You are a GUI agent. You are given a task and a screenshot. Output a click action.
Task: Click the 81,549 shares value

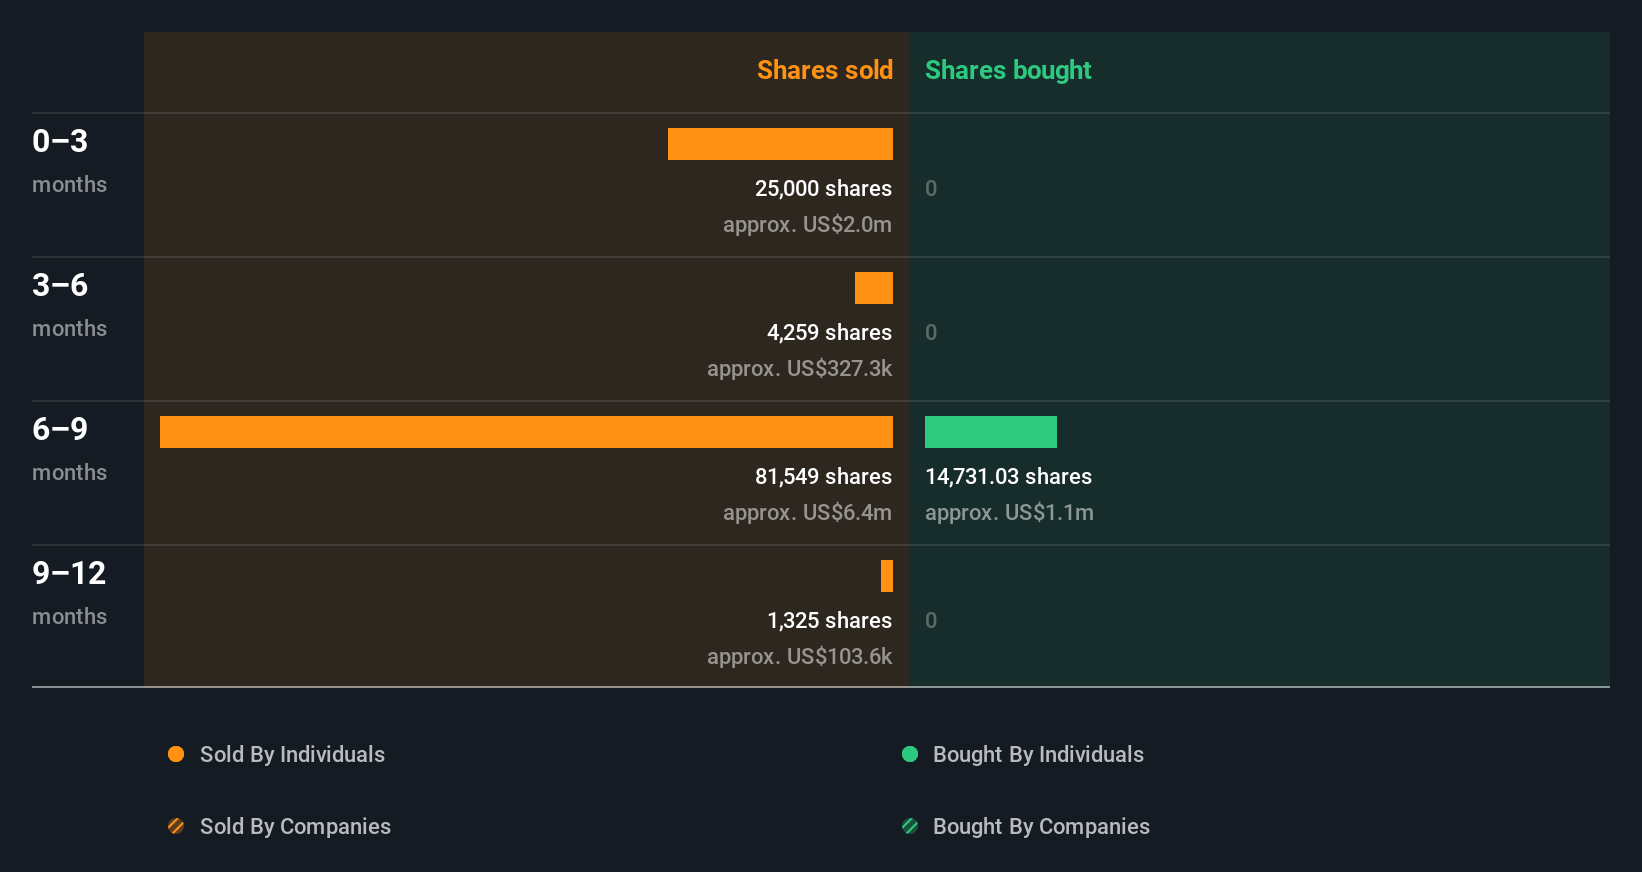(x=823, y=476)
